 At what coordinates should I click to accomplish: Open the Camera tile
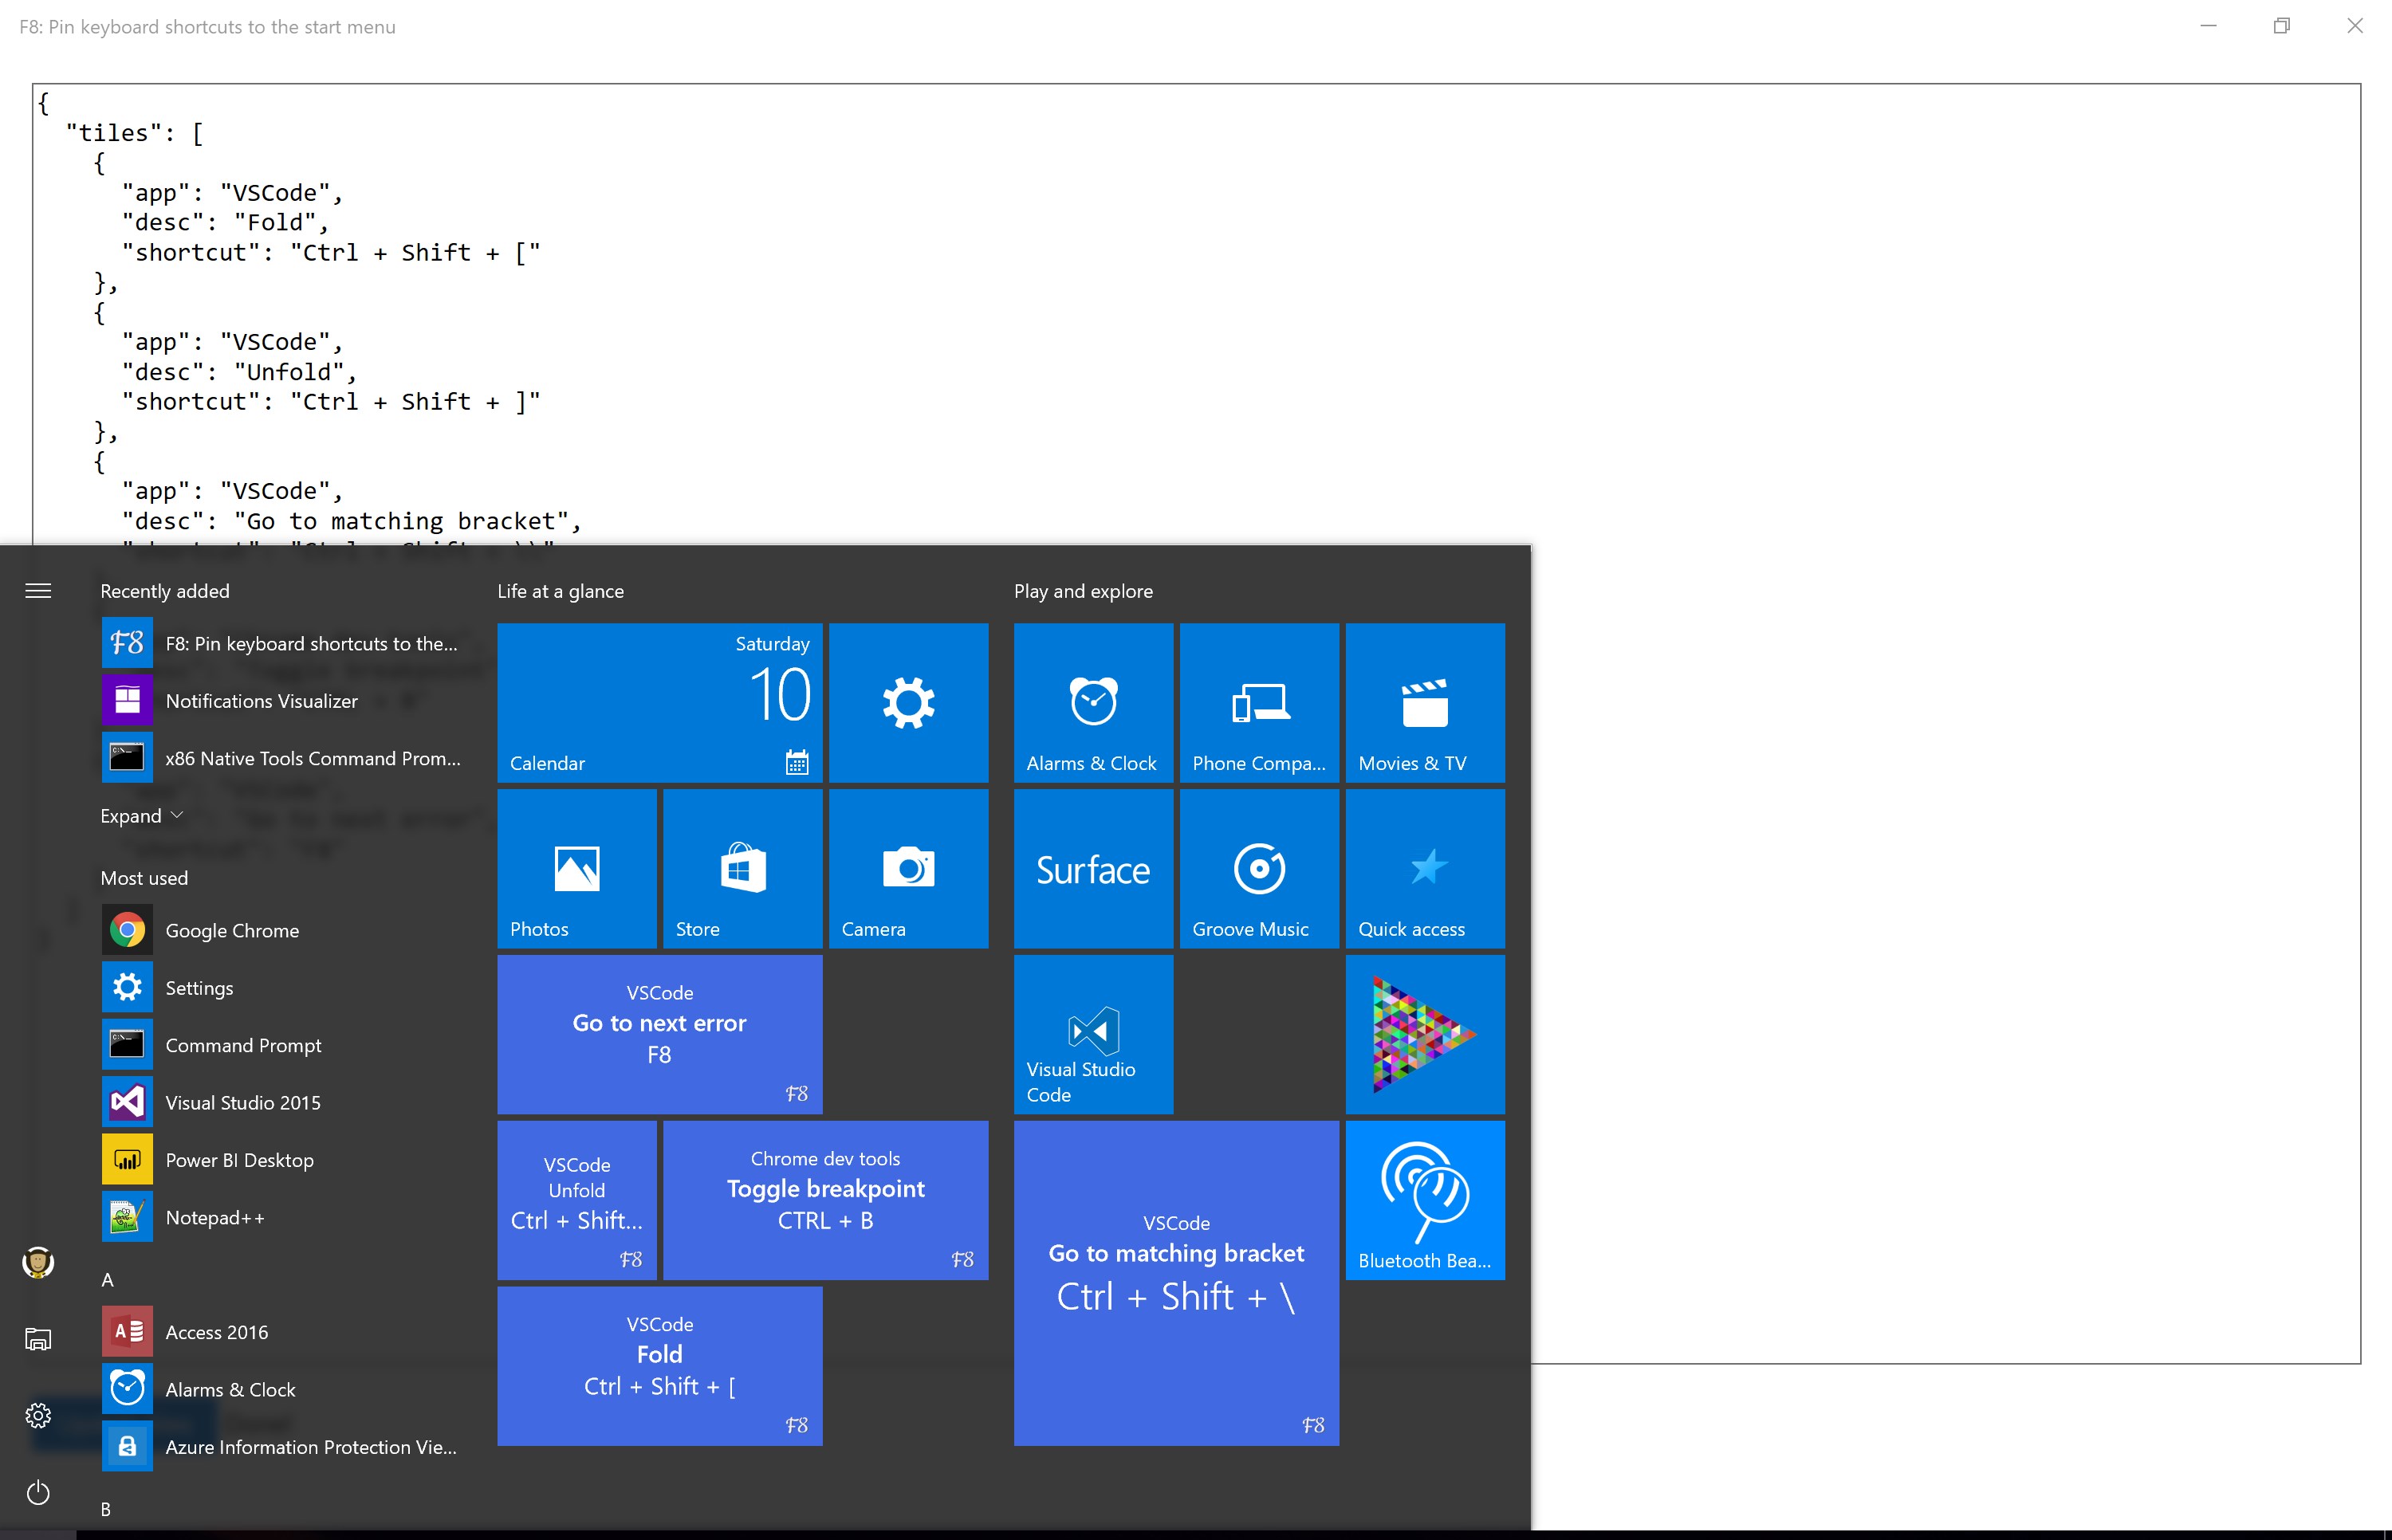(908, 868)
